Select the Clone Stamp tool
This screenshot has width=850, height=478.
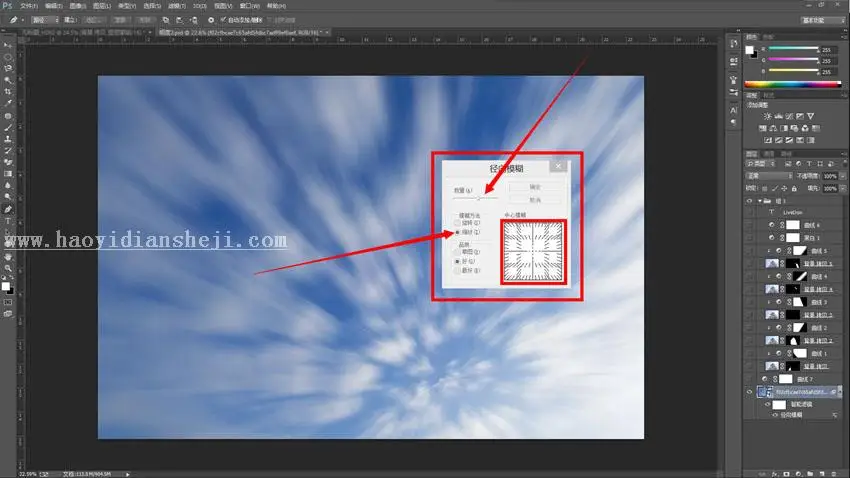coord(8,139)
